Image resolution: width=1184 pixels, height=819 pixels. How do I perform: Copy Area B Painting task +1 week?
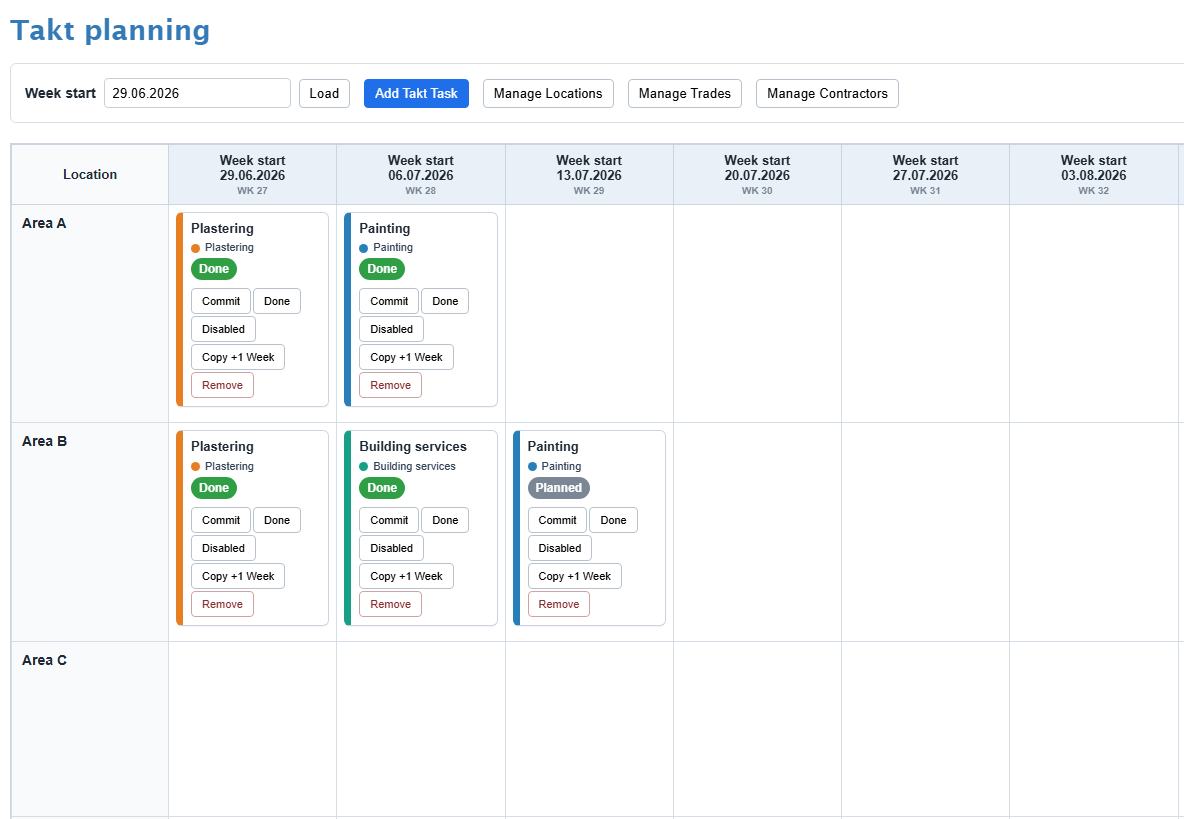[575, 576]
